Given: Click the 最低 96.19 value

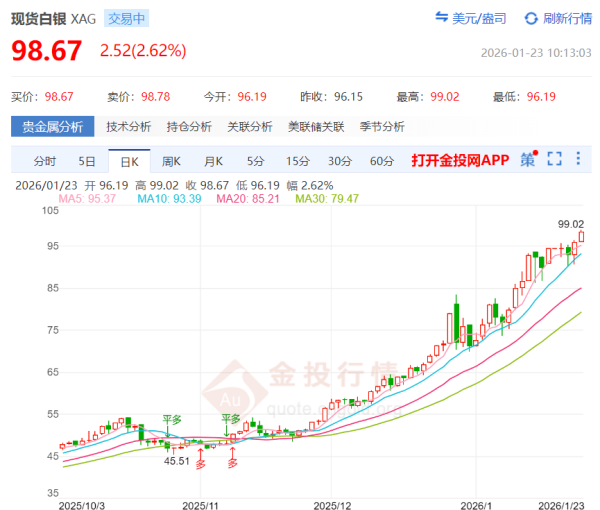Looking at the screenshot, I should [541, 97].
